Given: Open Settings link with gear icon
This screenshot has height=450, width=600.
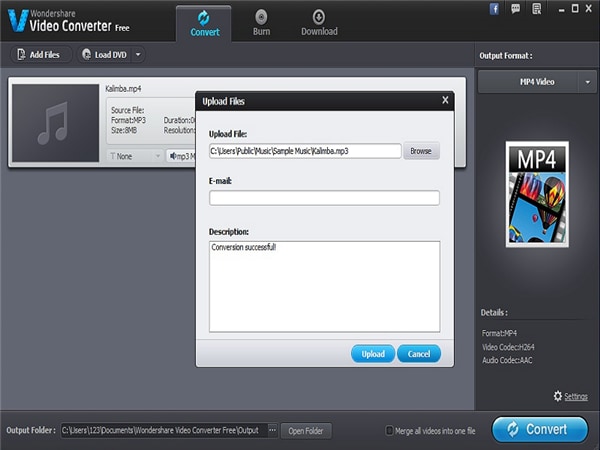Looking at the screenshot, I should (576, 397).
